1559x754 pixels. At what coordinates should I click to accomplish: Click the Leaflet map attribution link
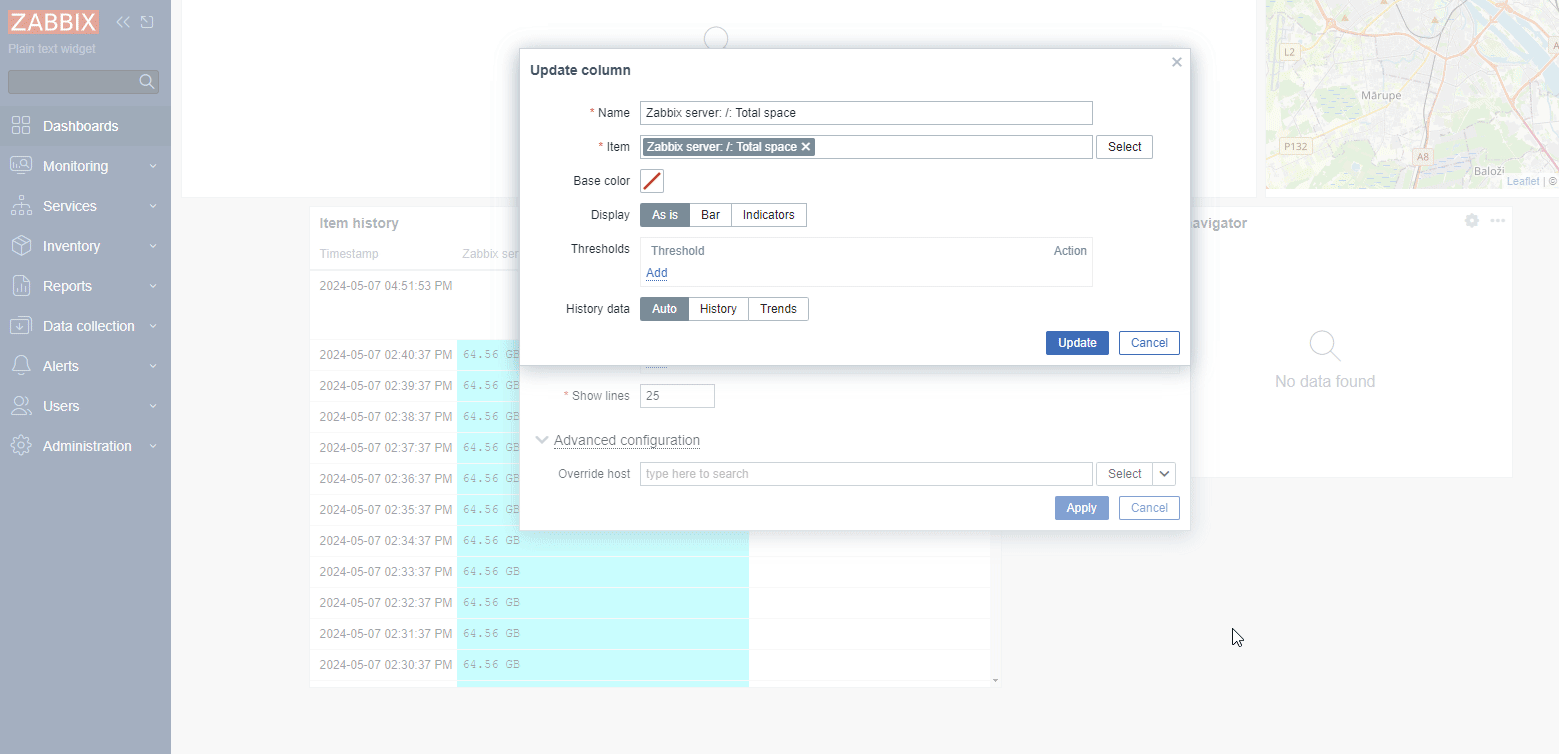pos(1523,182)
